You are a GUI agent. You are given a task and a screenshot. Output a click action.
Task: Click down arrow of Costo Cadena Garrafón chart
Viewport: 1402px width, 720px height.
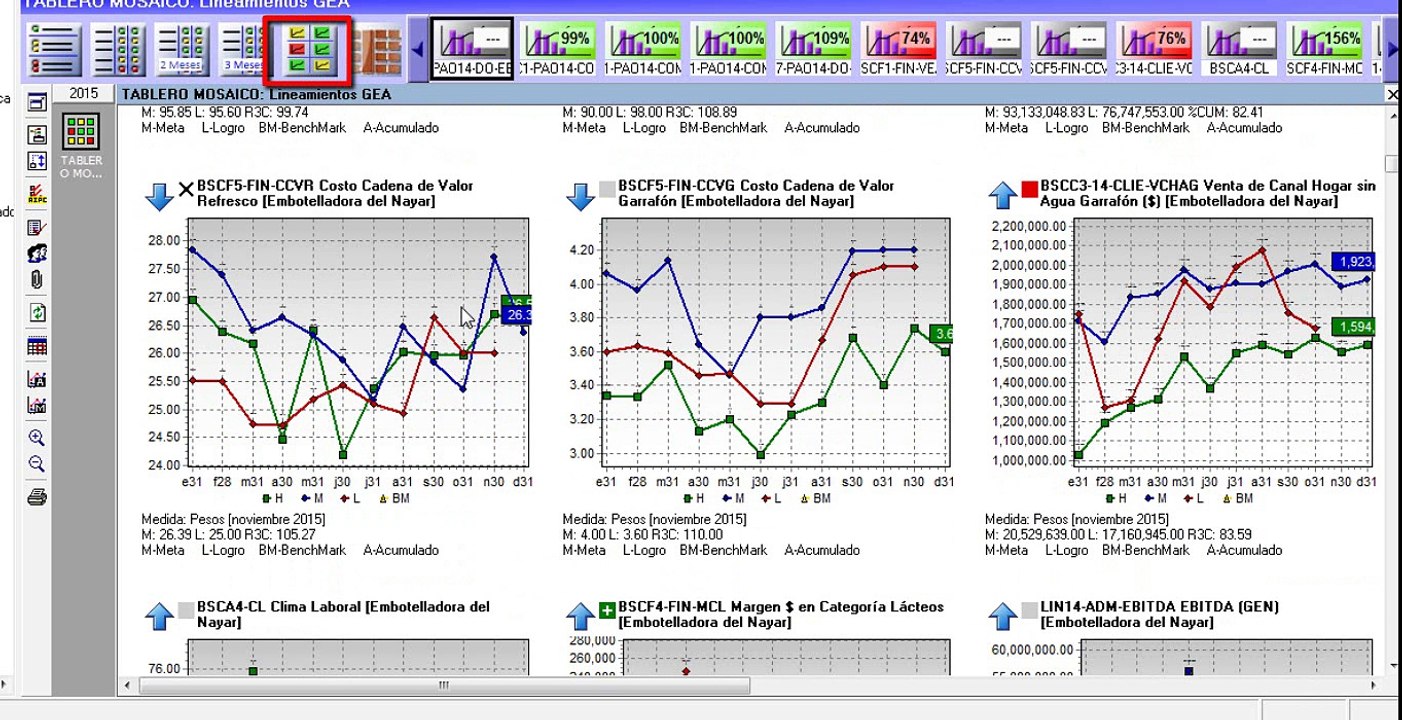[x=581, y=195]
